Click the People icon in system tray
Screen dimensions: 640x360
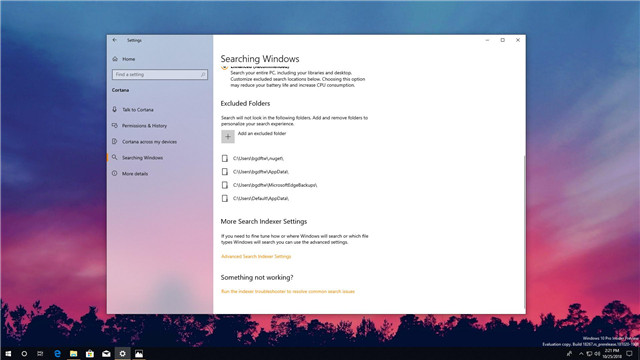click(569, 353)
